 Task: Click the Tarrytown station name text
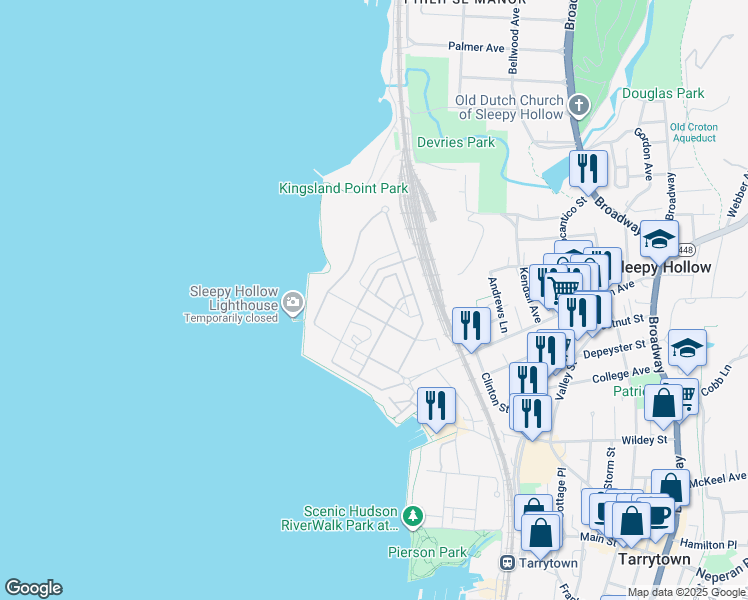pyautogui.click(x=548, y=563)
